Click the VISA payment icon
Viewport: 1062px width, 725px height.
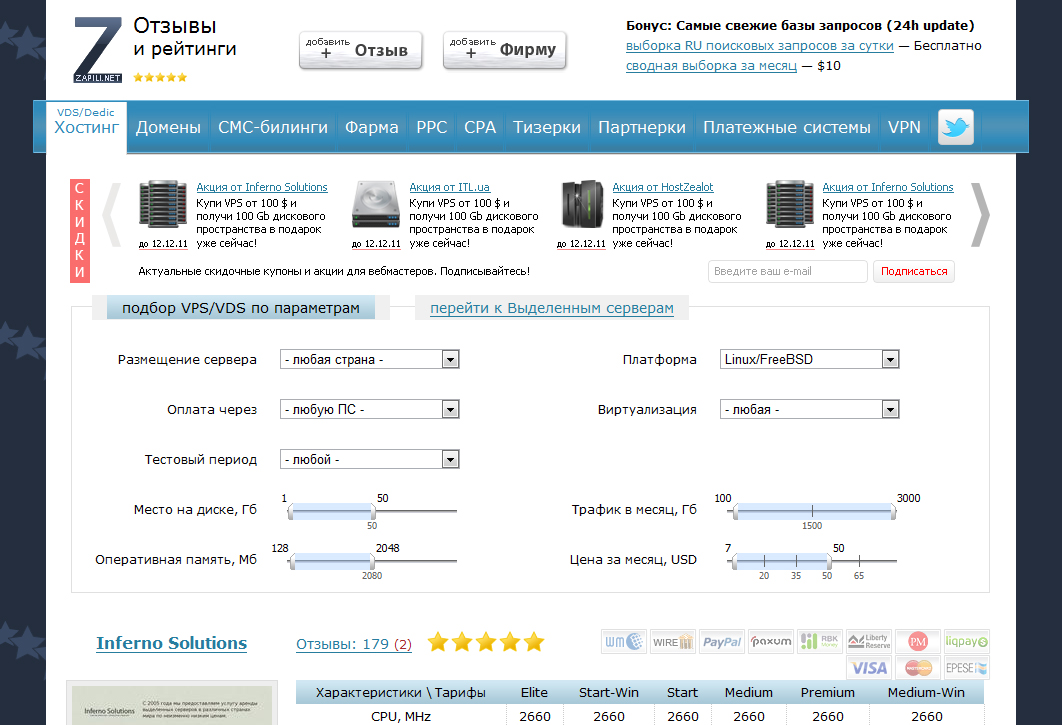(868, 667)
